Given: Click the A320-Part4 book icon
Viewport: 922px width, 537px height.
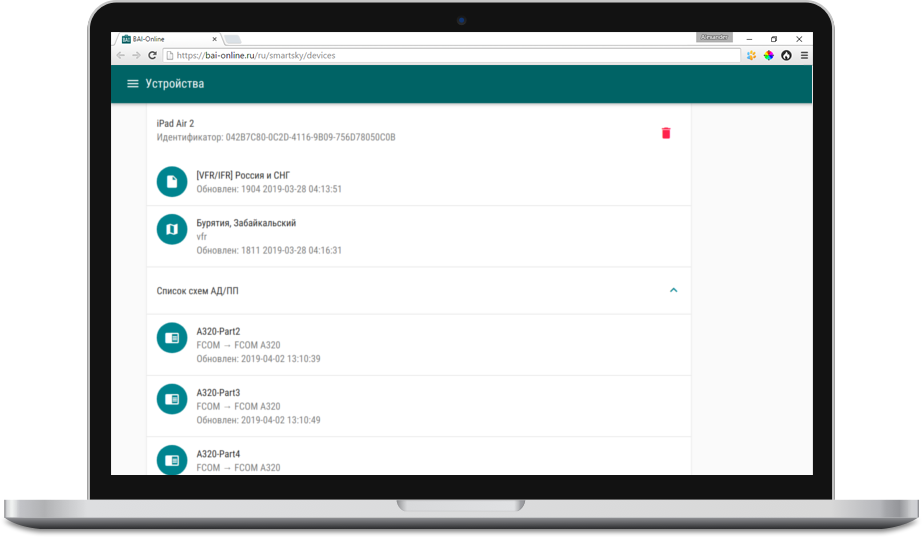Looking at the screenshot, I should (172, 460).
